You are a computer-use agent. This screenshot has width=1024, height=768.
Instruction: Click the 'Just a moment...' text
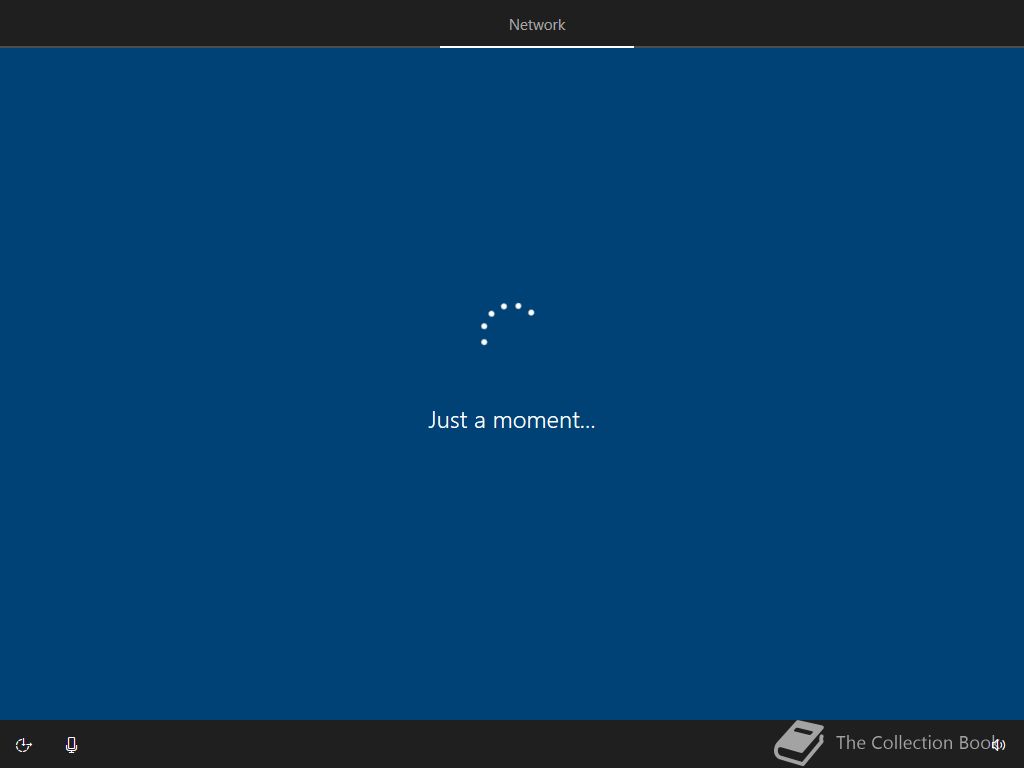point(511,420)
